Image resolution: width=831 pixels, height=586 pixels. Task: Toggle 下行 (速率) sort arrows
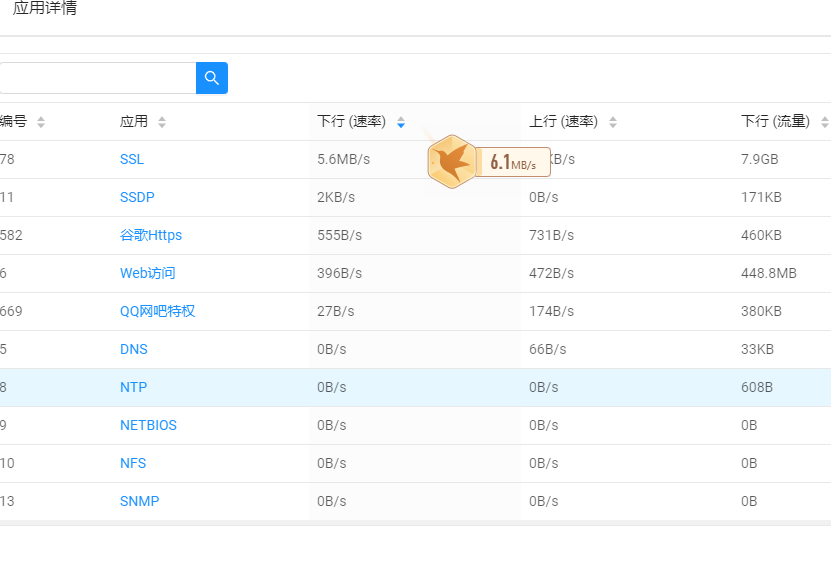[401, 122]
